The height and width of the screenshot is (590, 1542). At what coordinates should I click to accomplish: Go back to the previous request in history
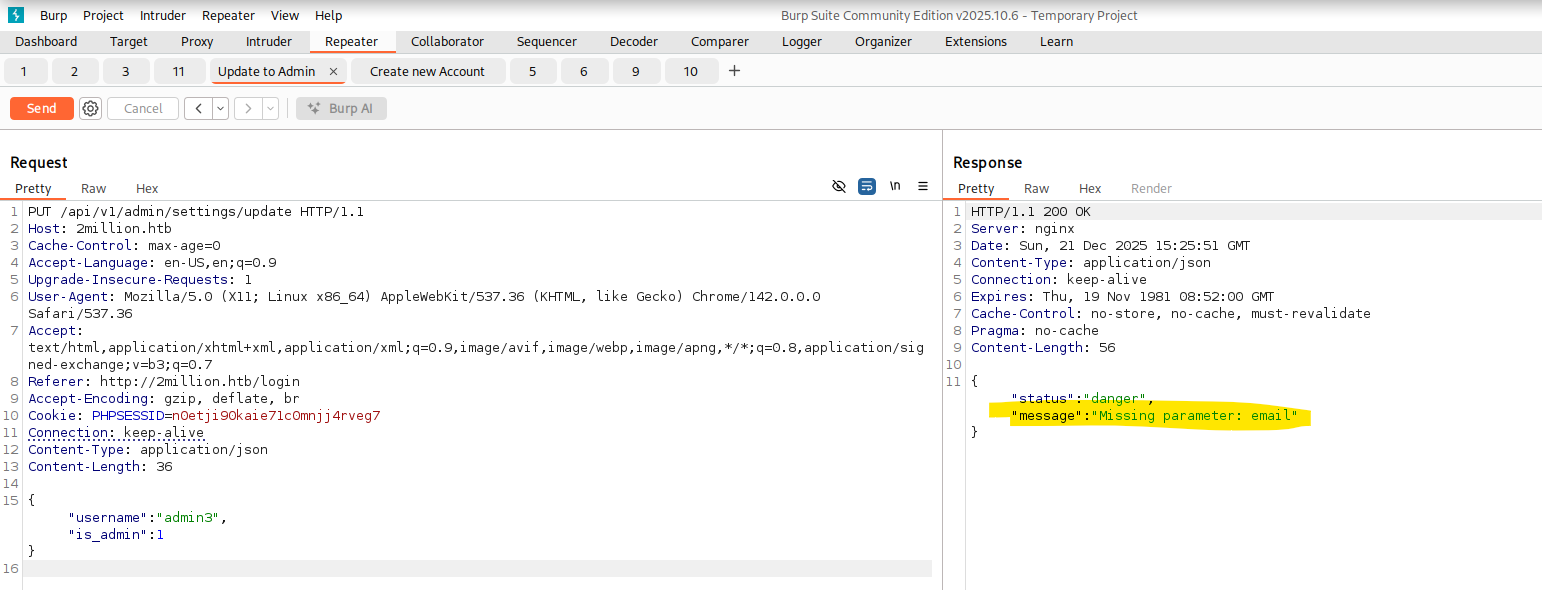198,108
